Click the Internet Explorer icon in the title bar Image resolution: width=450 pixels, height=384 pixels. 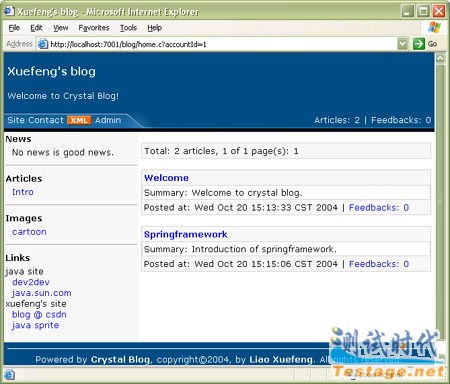(9, 11)
